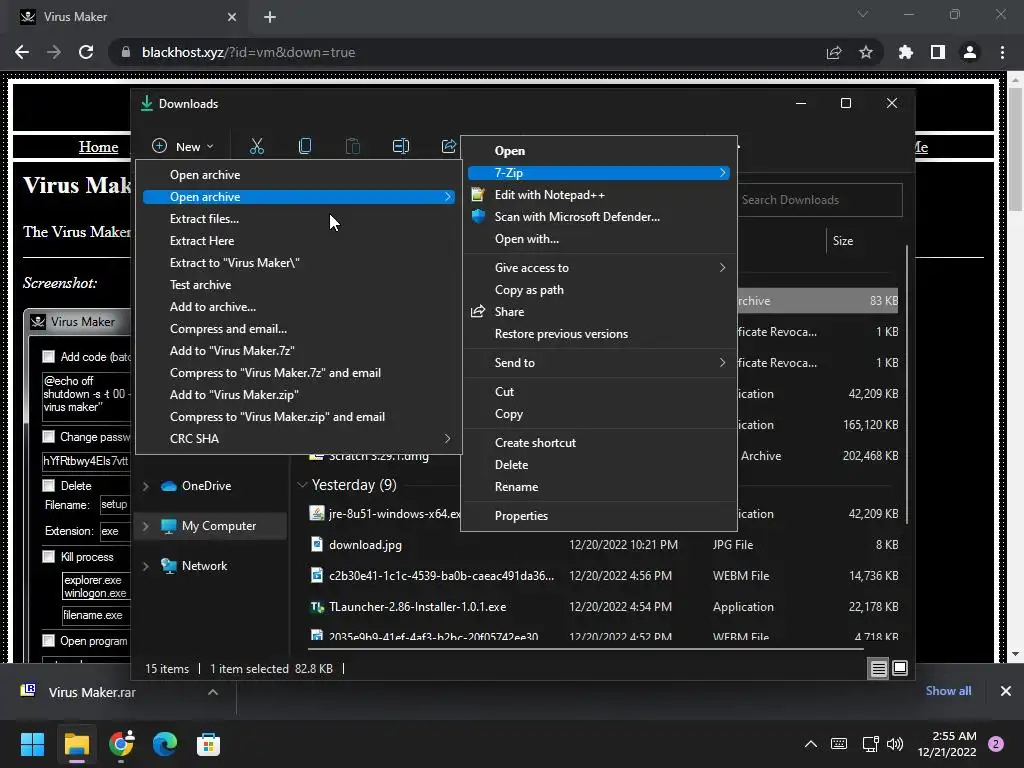Viewport: 1024px width, 768px height.
Task: Click taskbar clock showing 2:55 AM
Action: click(x=947, y=744)
